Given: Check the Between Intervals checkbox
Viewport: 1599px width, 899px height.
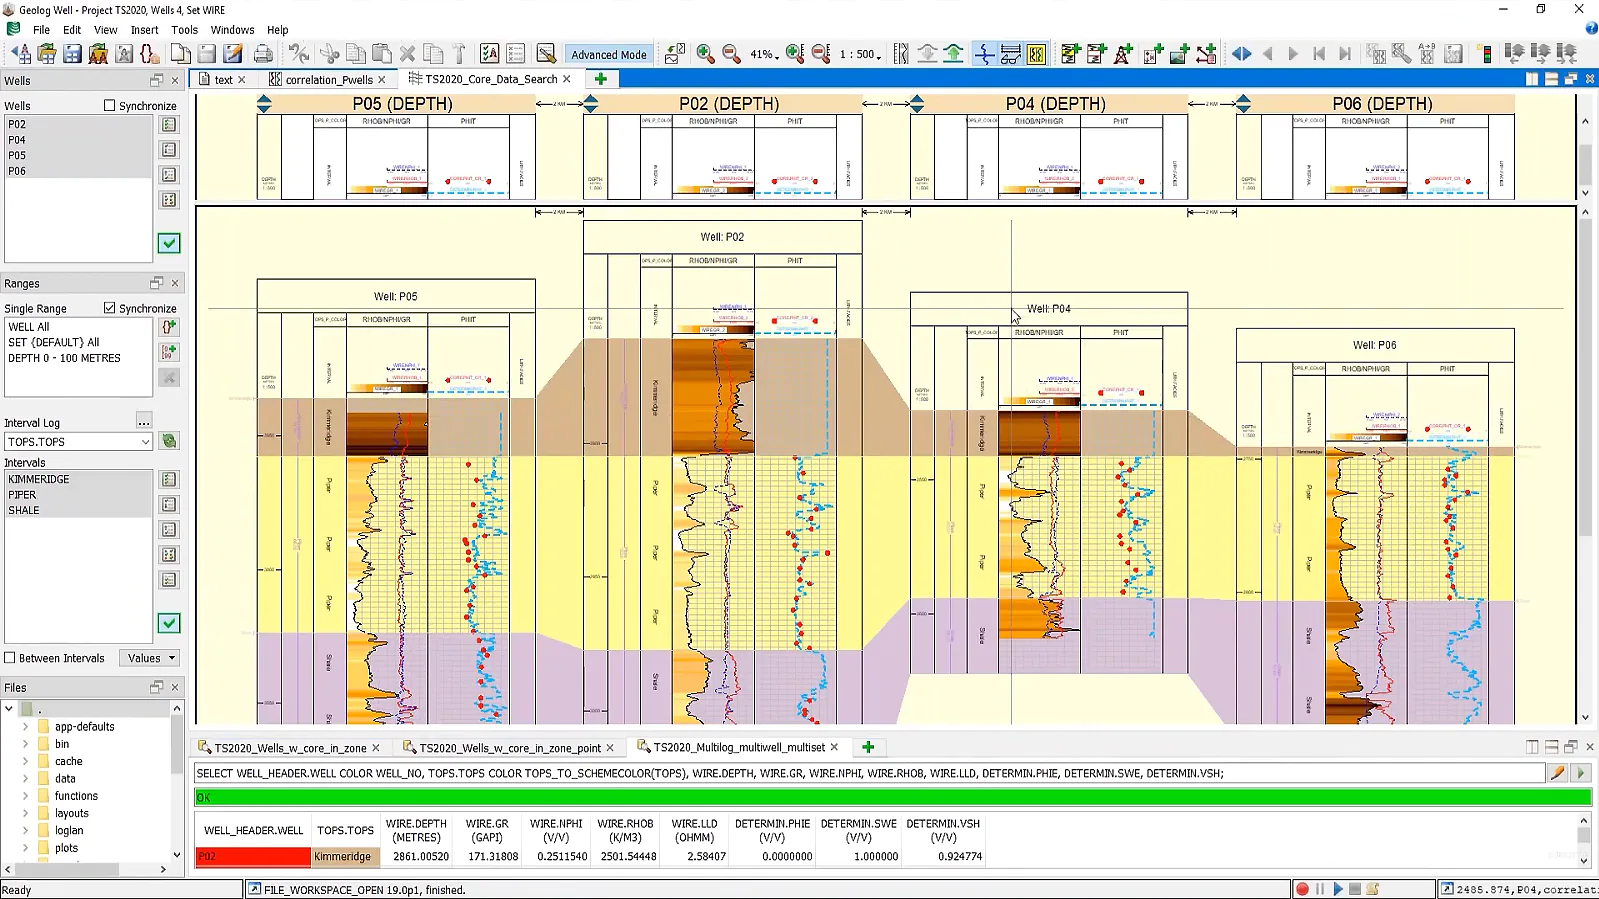Looking at the screenshot, I should click(10, 658).
